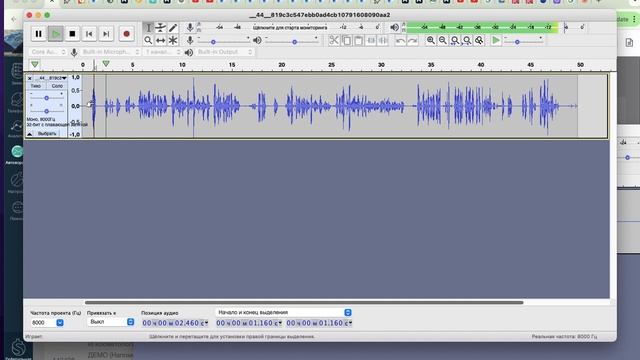Click the audio position time field

175,323
